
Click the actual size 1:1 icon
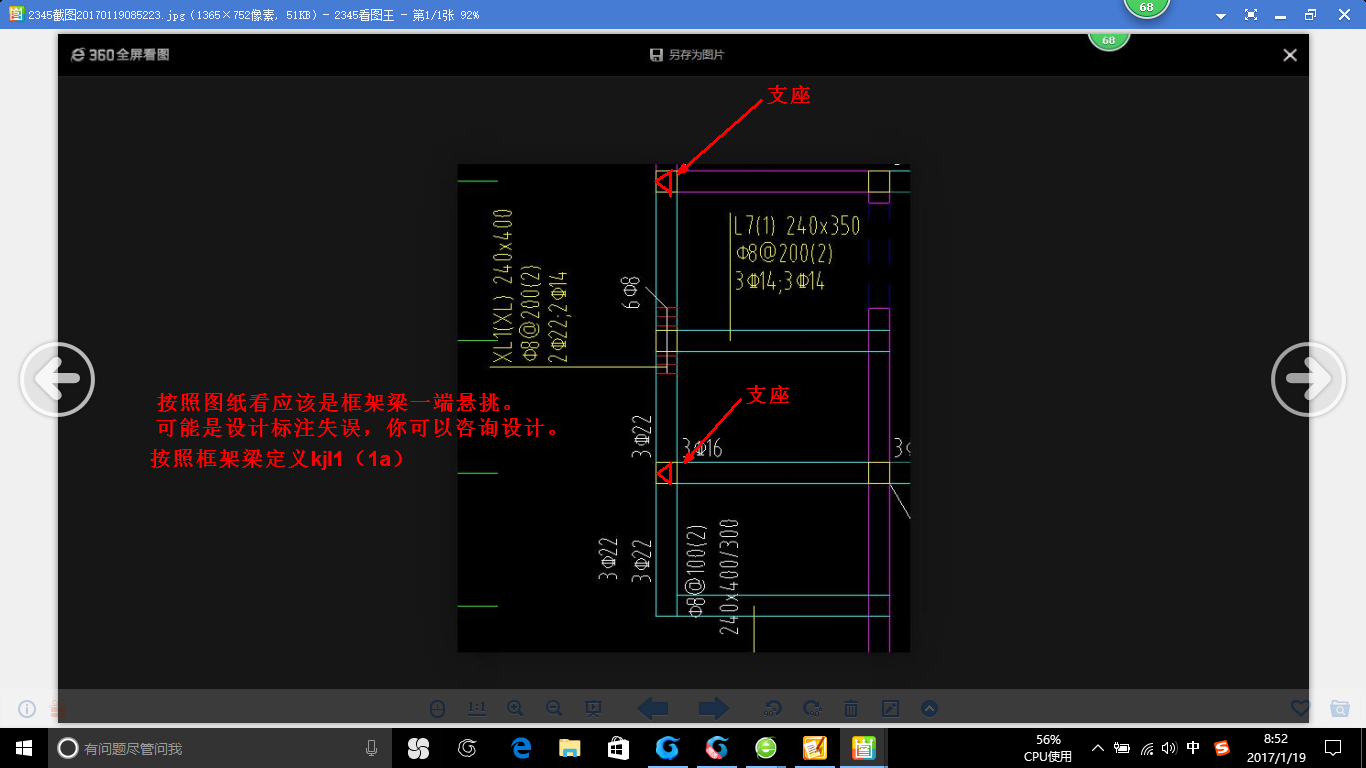[477, 709]
